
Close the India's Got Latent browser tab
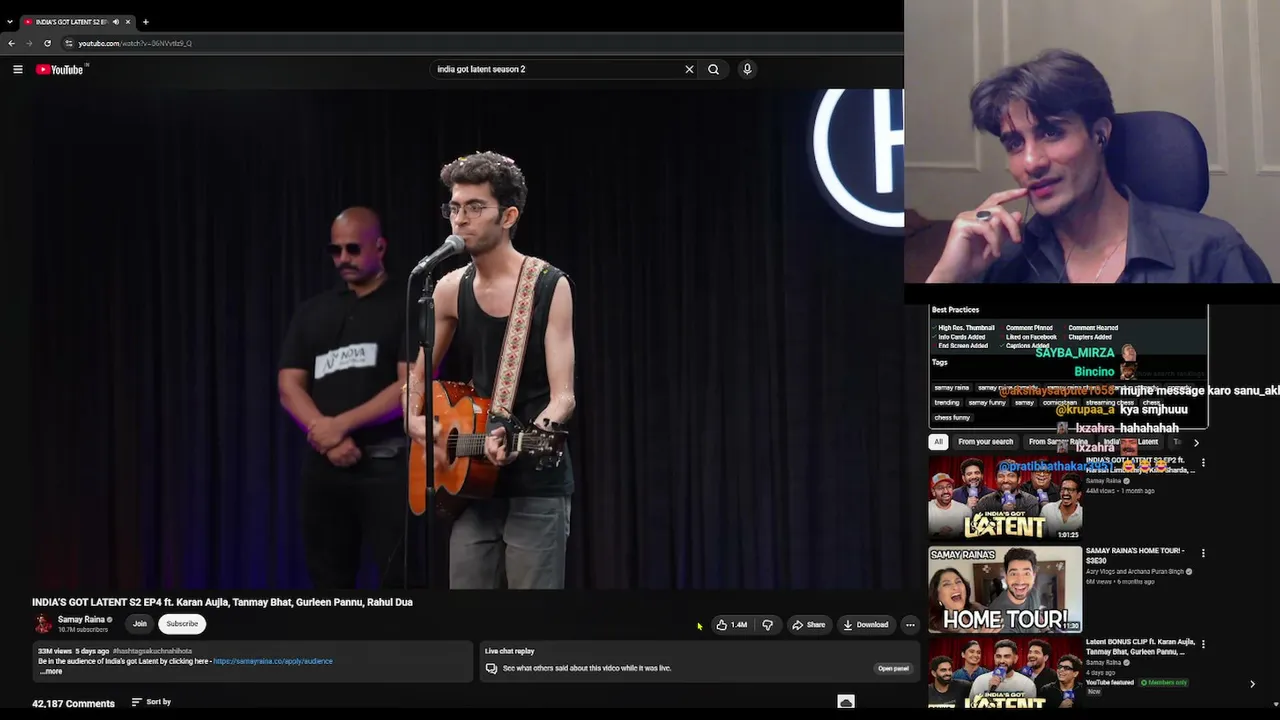coord(128,22)
